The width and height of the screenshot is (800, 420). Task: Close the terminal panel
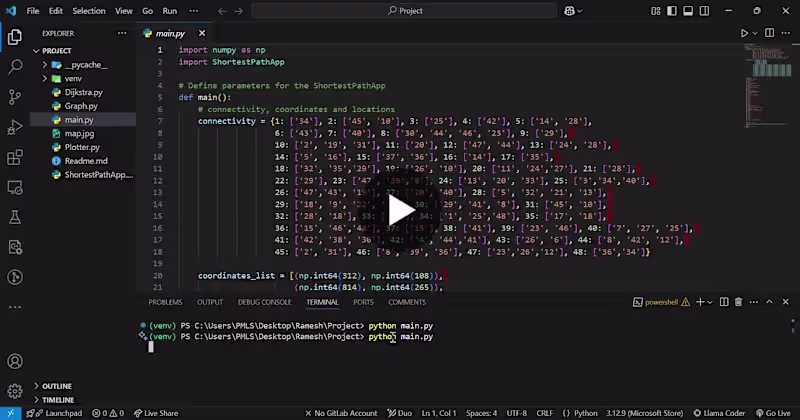786,302
